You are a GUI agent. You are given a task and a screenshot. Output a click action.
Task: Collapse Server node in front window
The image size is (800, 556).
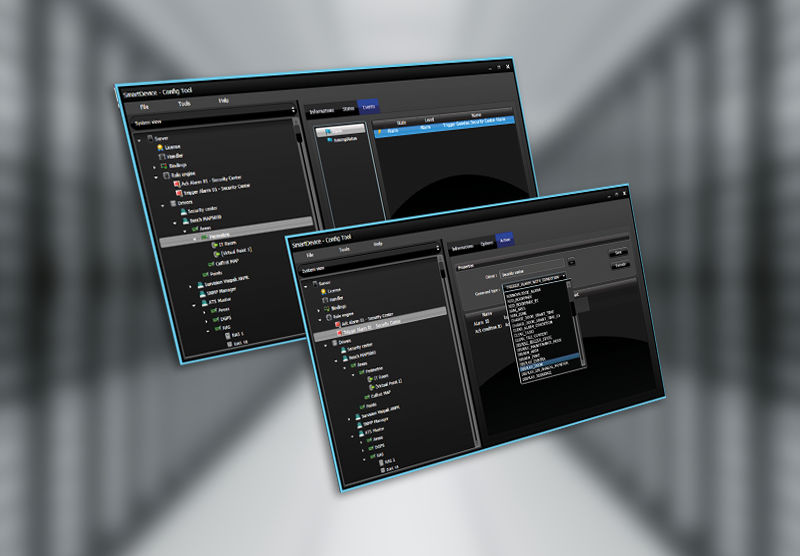(306, 286)
